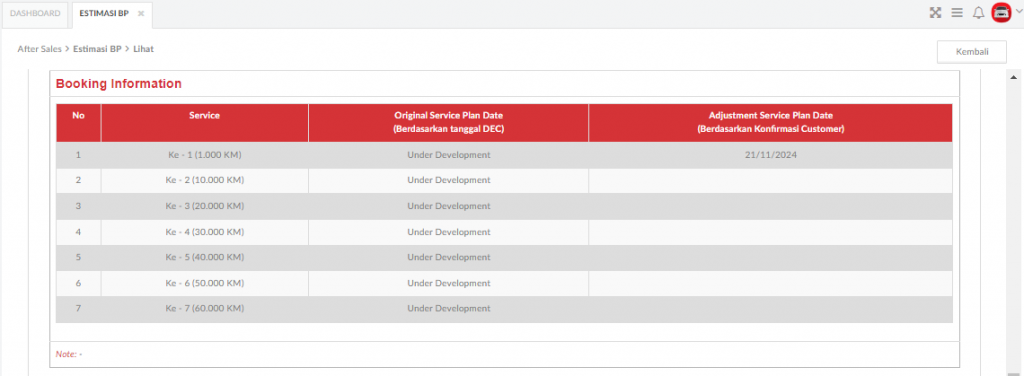
Task: Click the Original Service Plan Date header
Action: (x=449, y=123)
